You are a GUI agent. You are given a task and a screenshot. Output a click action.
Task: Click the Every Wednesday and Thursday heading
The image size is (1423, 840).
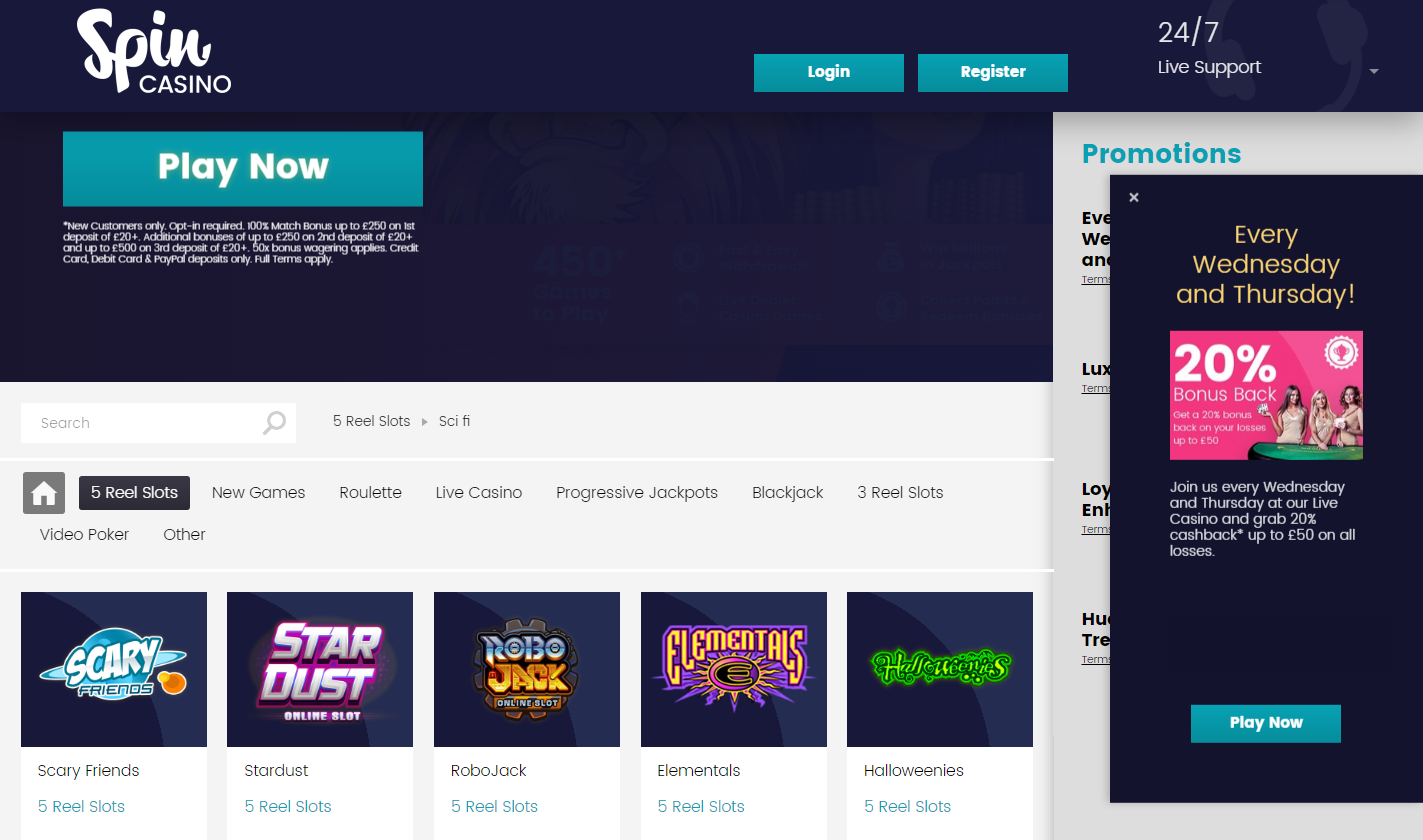click(x=1266, y=264)
